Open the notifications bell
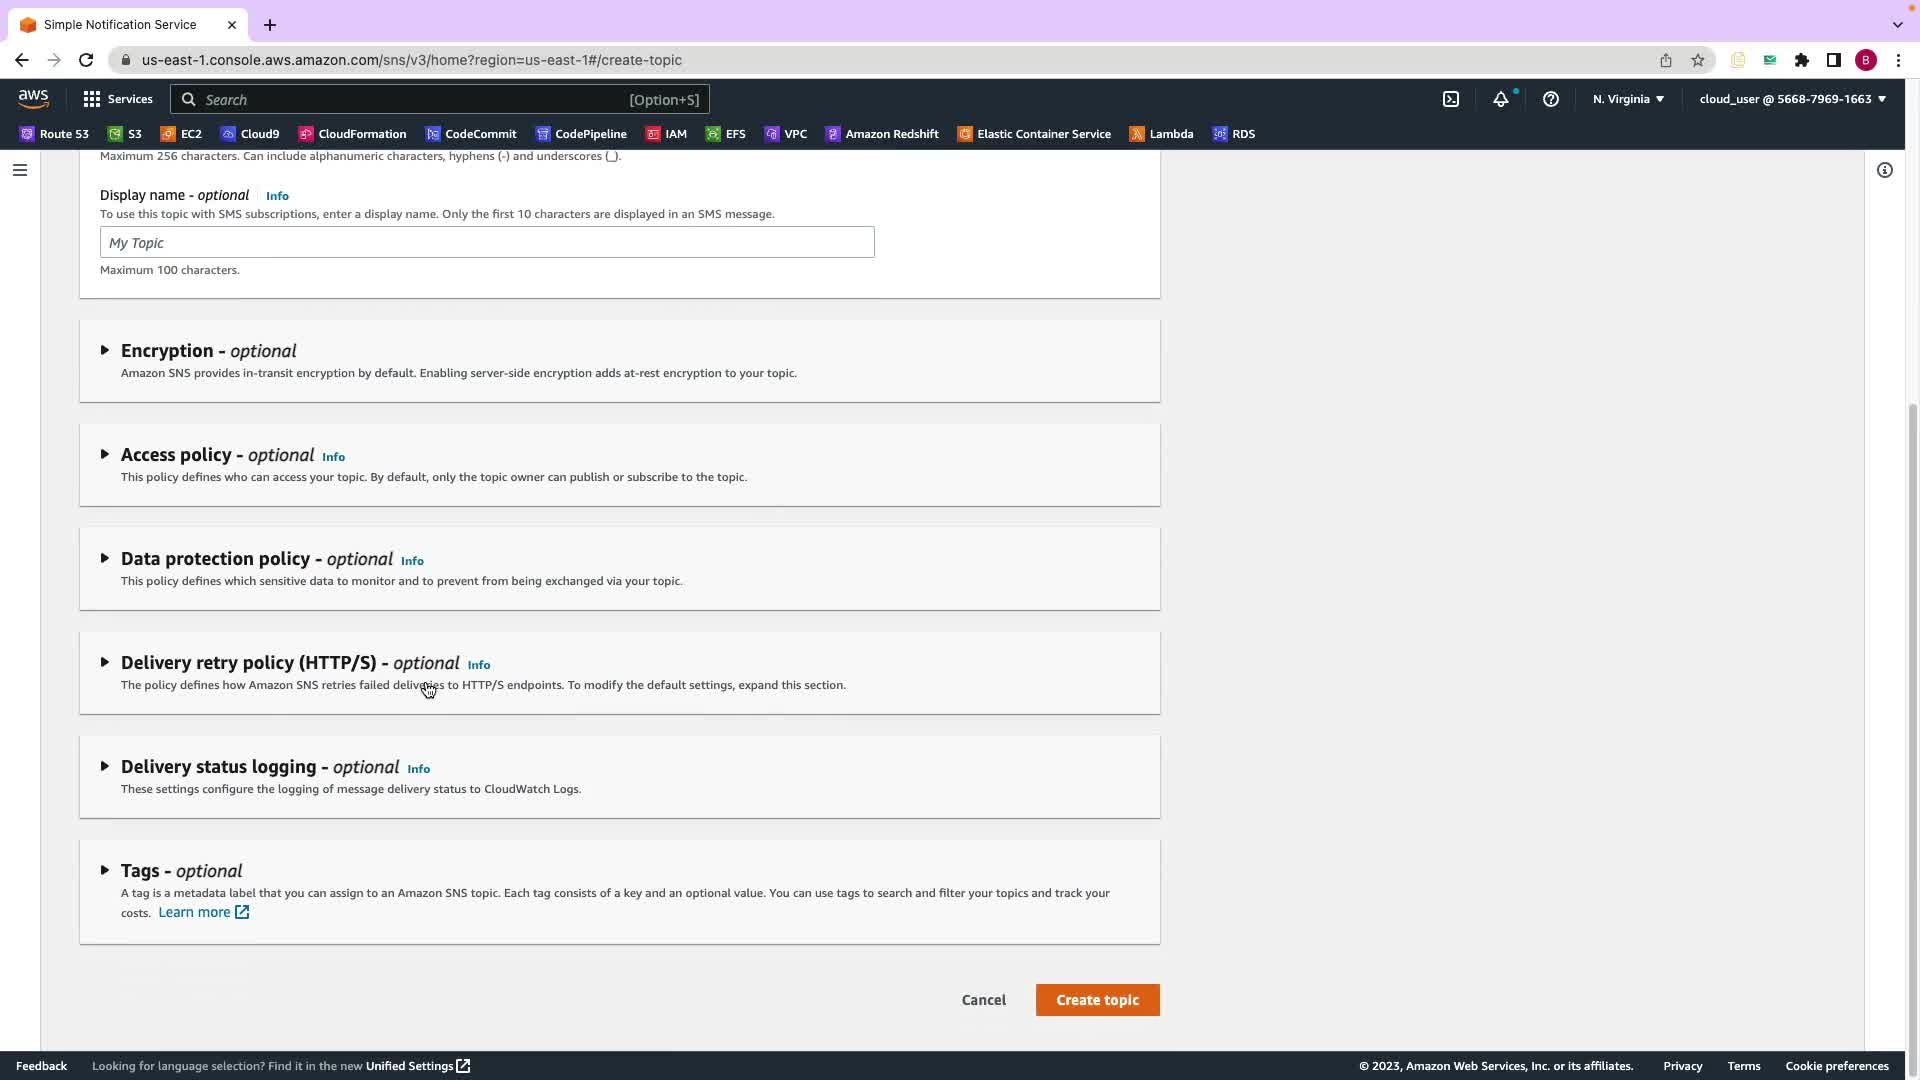1920x1080 pixels. pos(1500,99)
